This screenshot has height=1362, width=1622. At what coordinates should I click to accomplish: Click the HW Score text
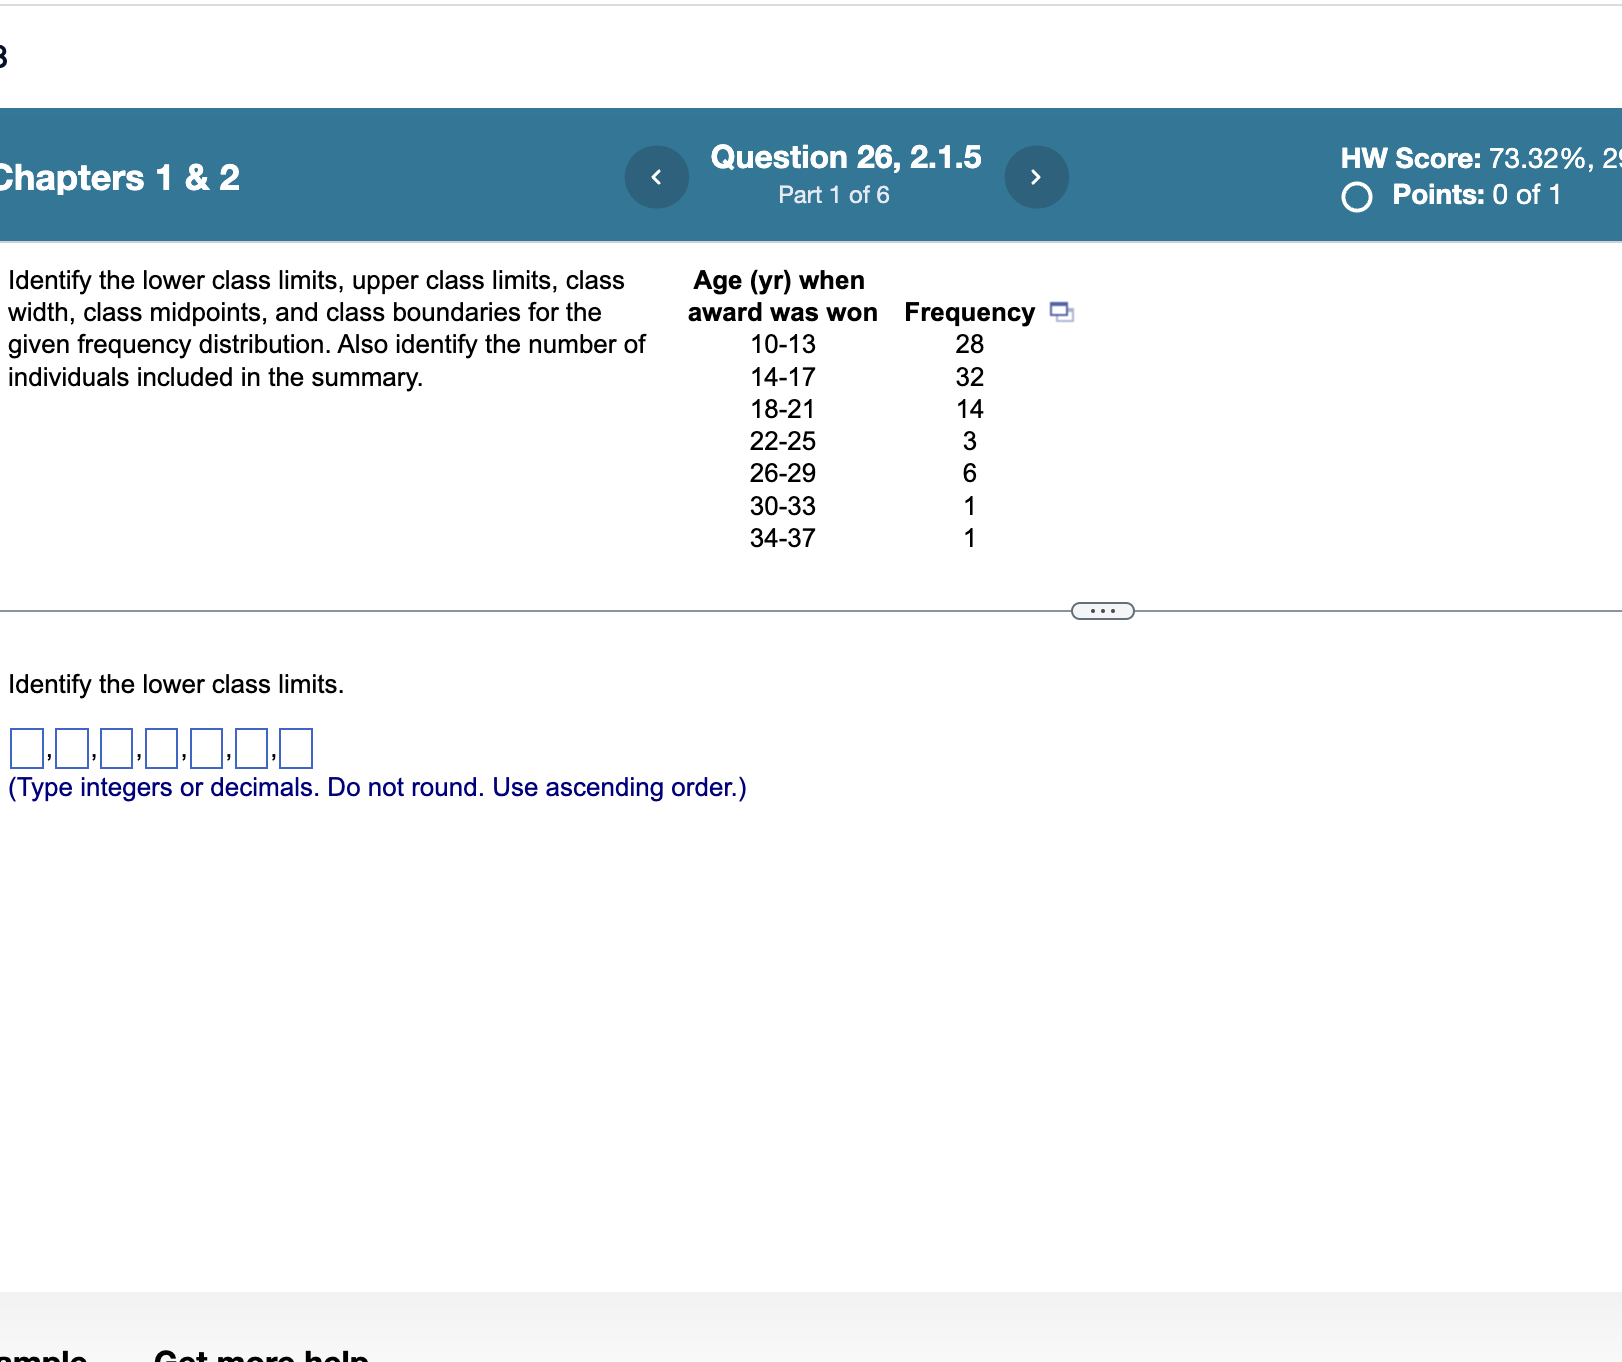[x=1480, y=158]
